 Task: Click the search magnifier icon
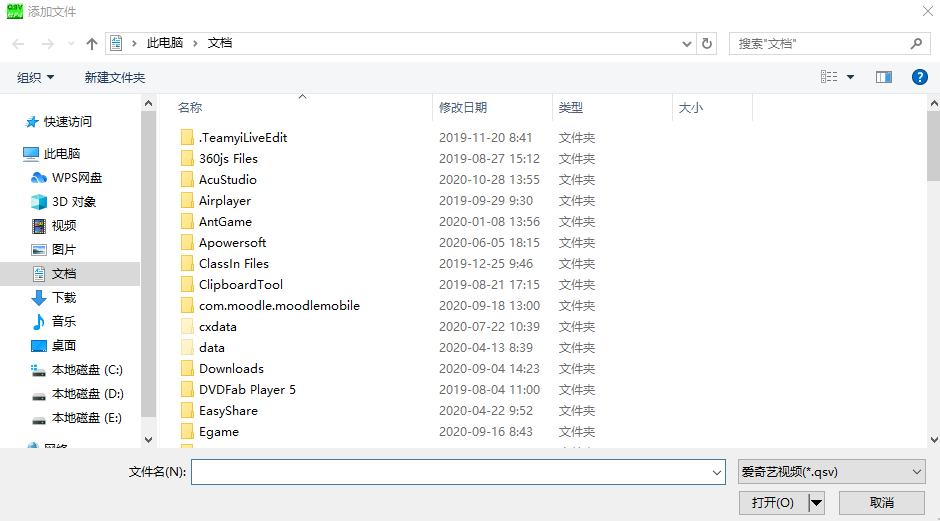[916, 44]
